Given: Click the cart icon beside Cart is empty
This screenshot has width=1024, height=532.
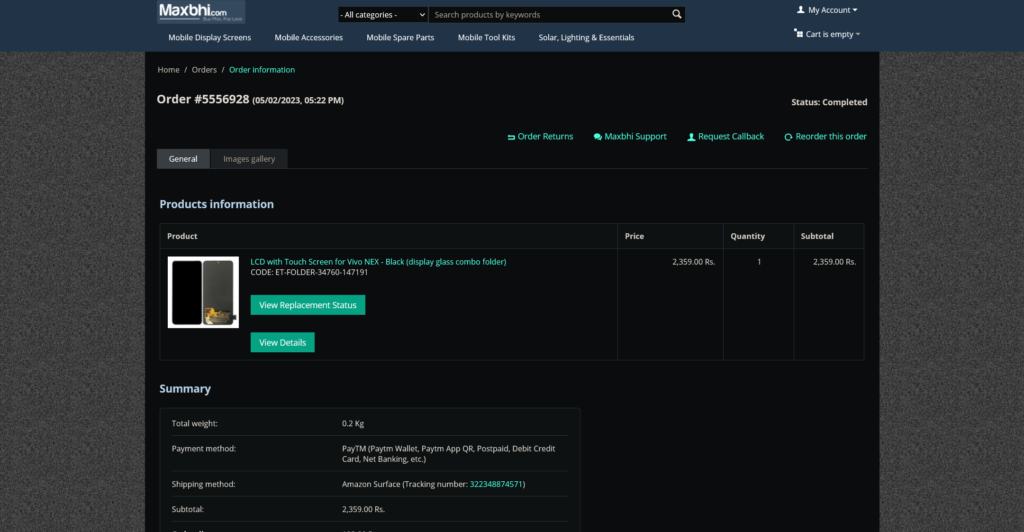Looking at the screenshot, I should click(x=798, y=33).
